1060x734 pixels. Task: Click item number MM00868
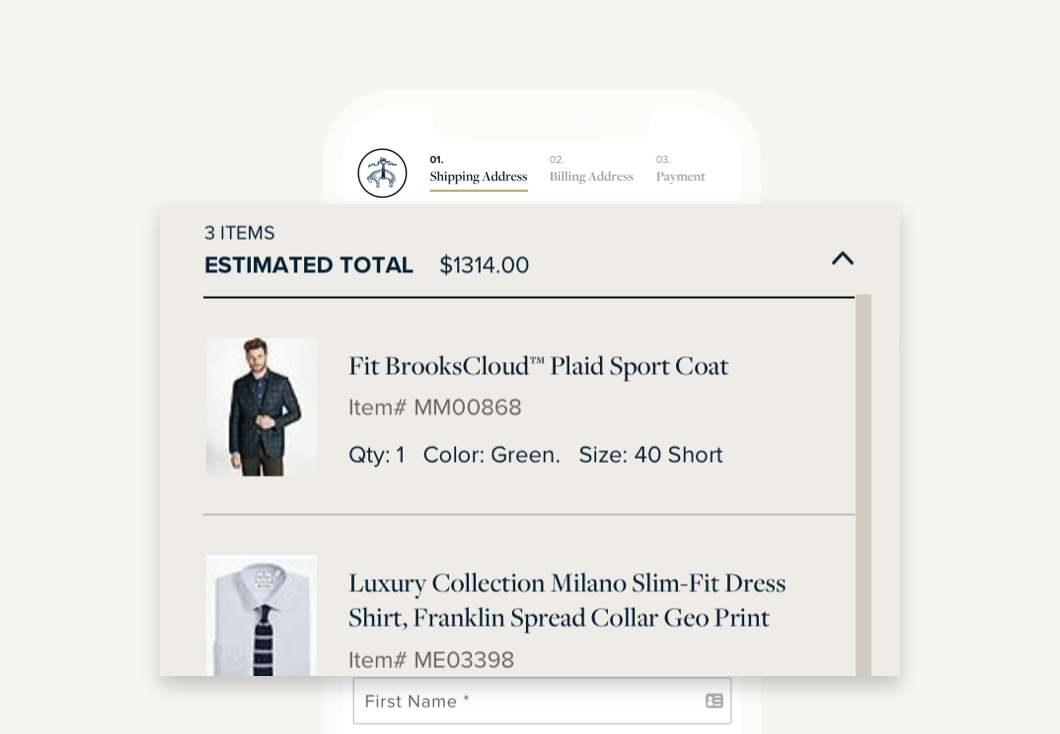click(435, 408)
